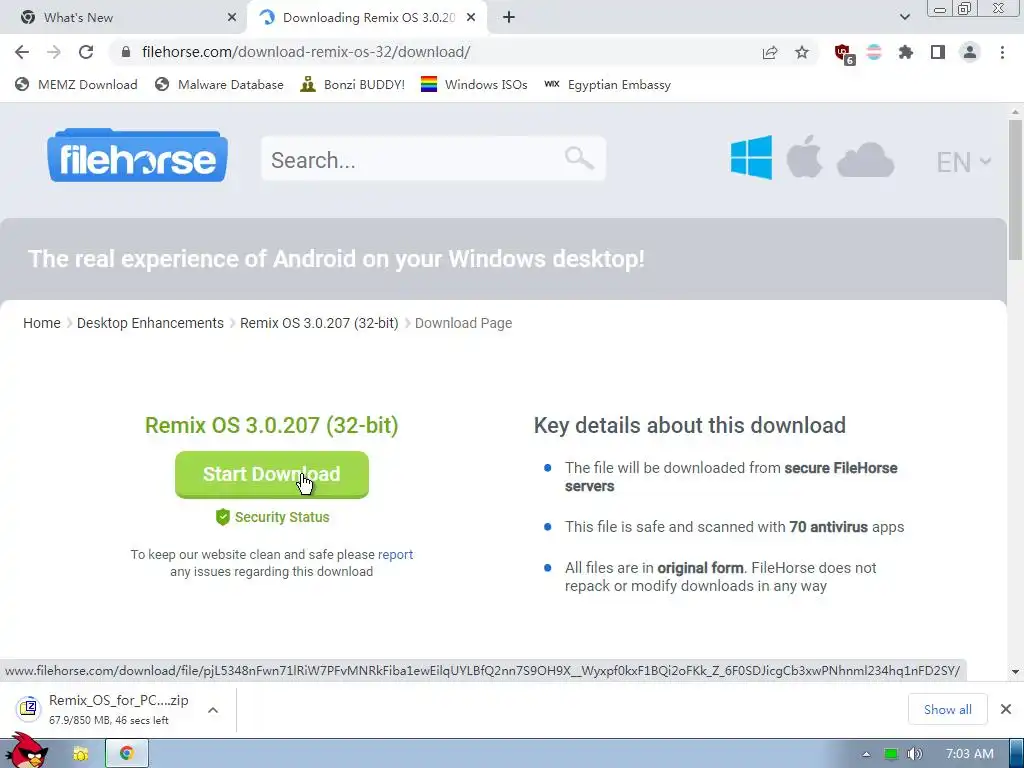Click Show all downloads

(x=948, y=709)
